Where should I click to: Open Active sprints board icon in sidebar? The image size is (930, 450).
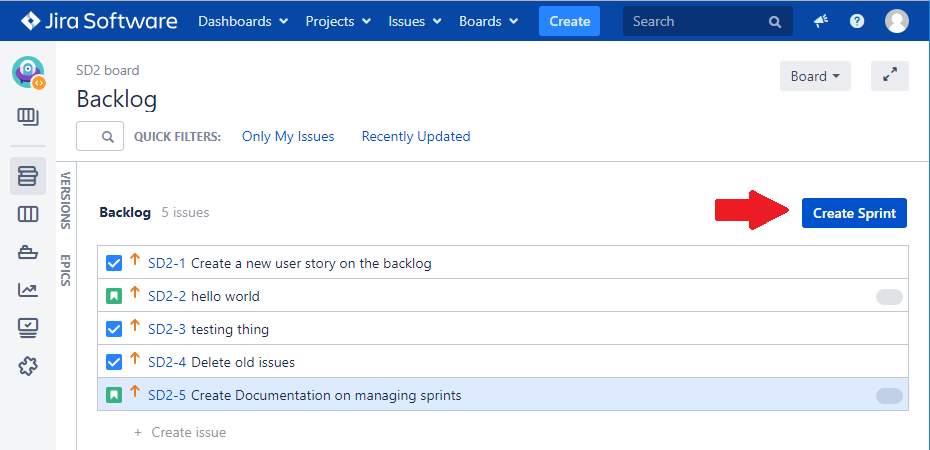tap(28, 214)
